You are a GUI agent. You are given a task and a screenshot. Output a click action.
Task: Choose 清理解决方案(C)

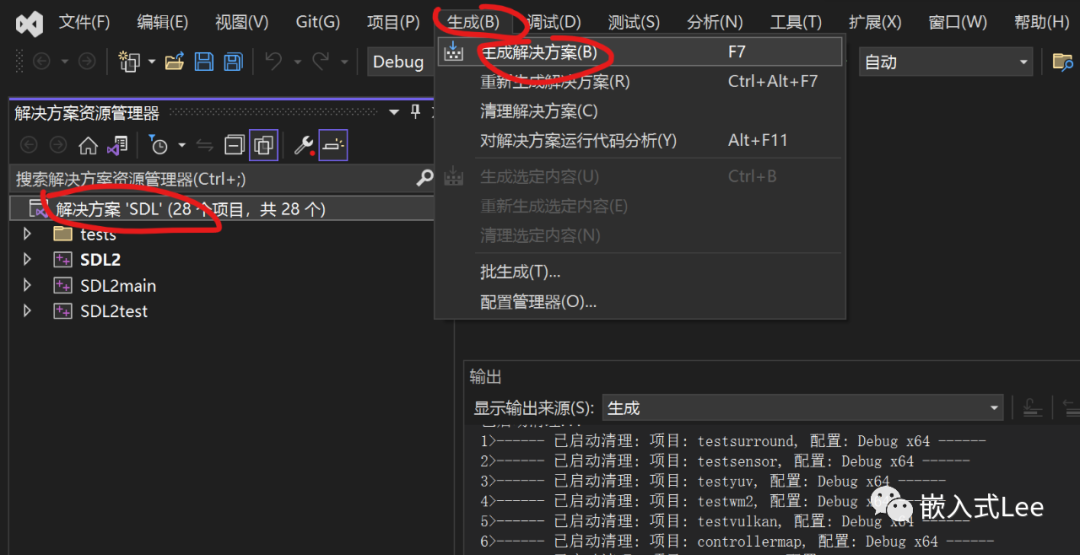(x=640, y=111)
